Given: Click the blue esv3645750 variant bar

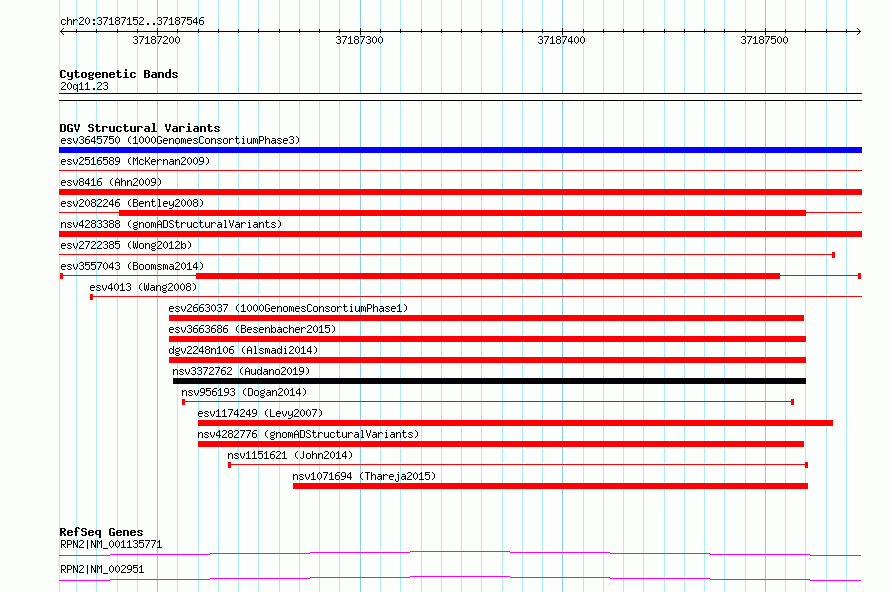Looking at the screenshot, I should [x=460, y=150].
